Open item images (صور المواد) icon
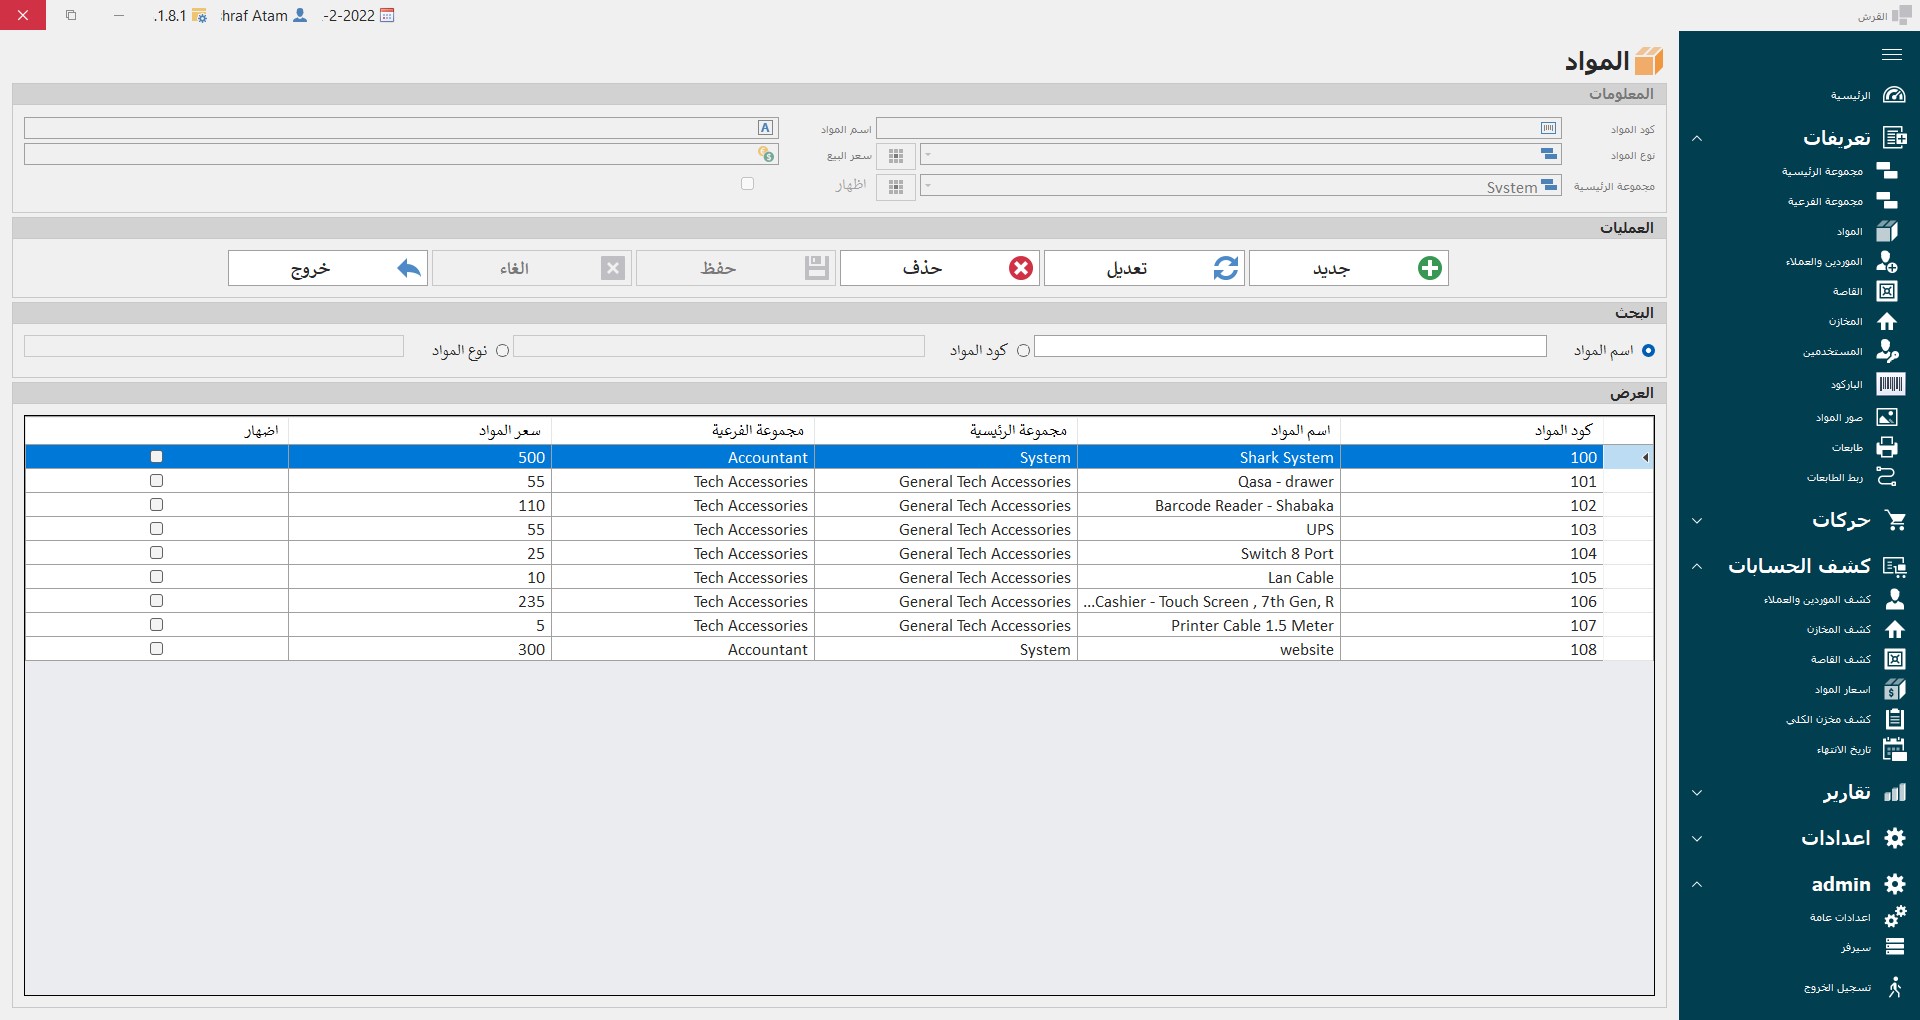The image size is (1920, 1020). pyautogui.click(x=1887, y=418)
